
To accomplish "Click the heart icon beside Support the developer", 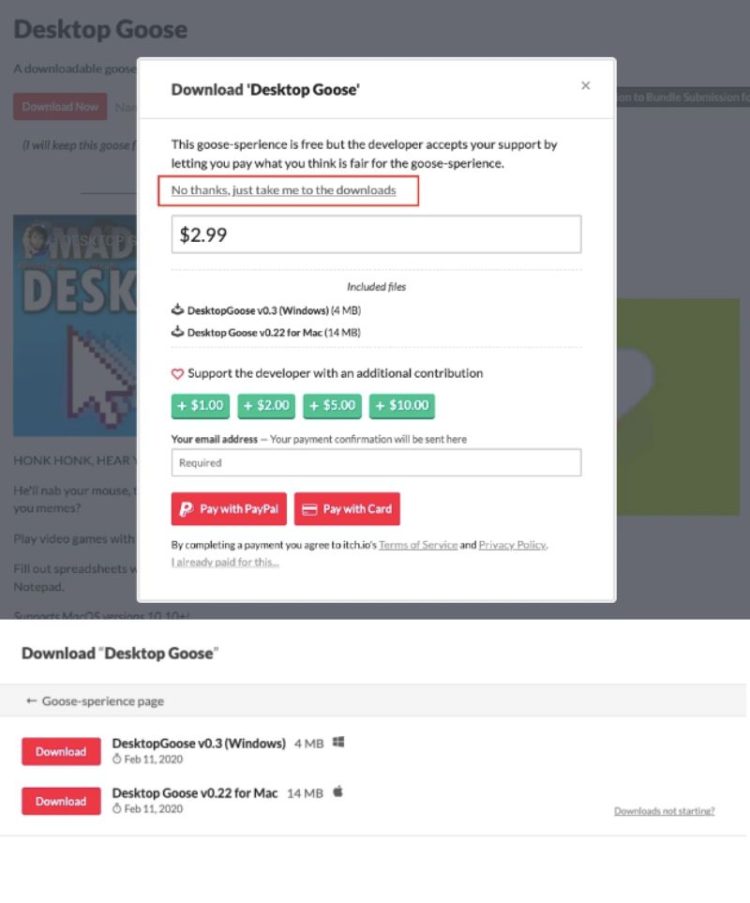I will [x=178, y=374].
